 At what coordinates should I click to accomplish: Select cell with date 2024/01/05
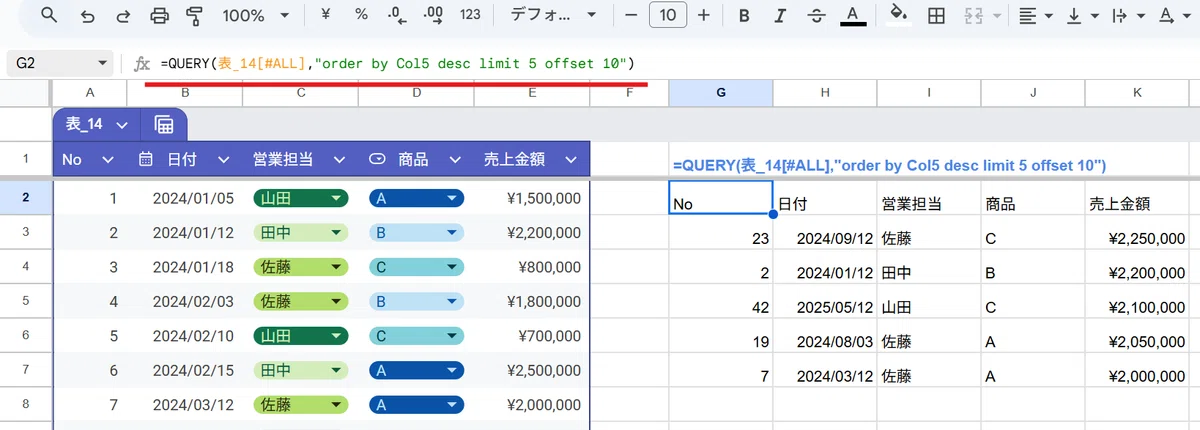click(x=185, y=198)
